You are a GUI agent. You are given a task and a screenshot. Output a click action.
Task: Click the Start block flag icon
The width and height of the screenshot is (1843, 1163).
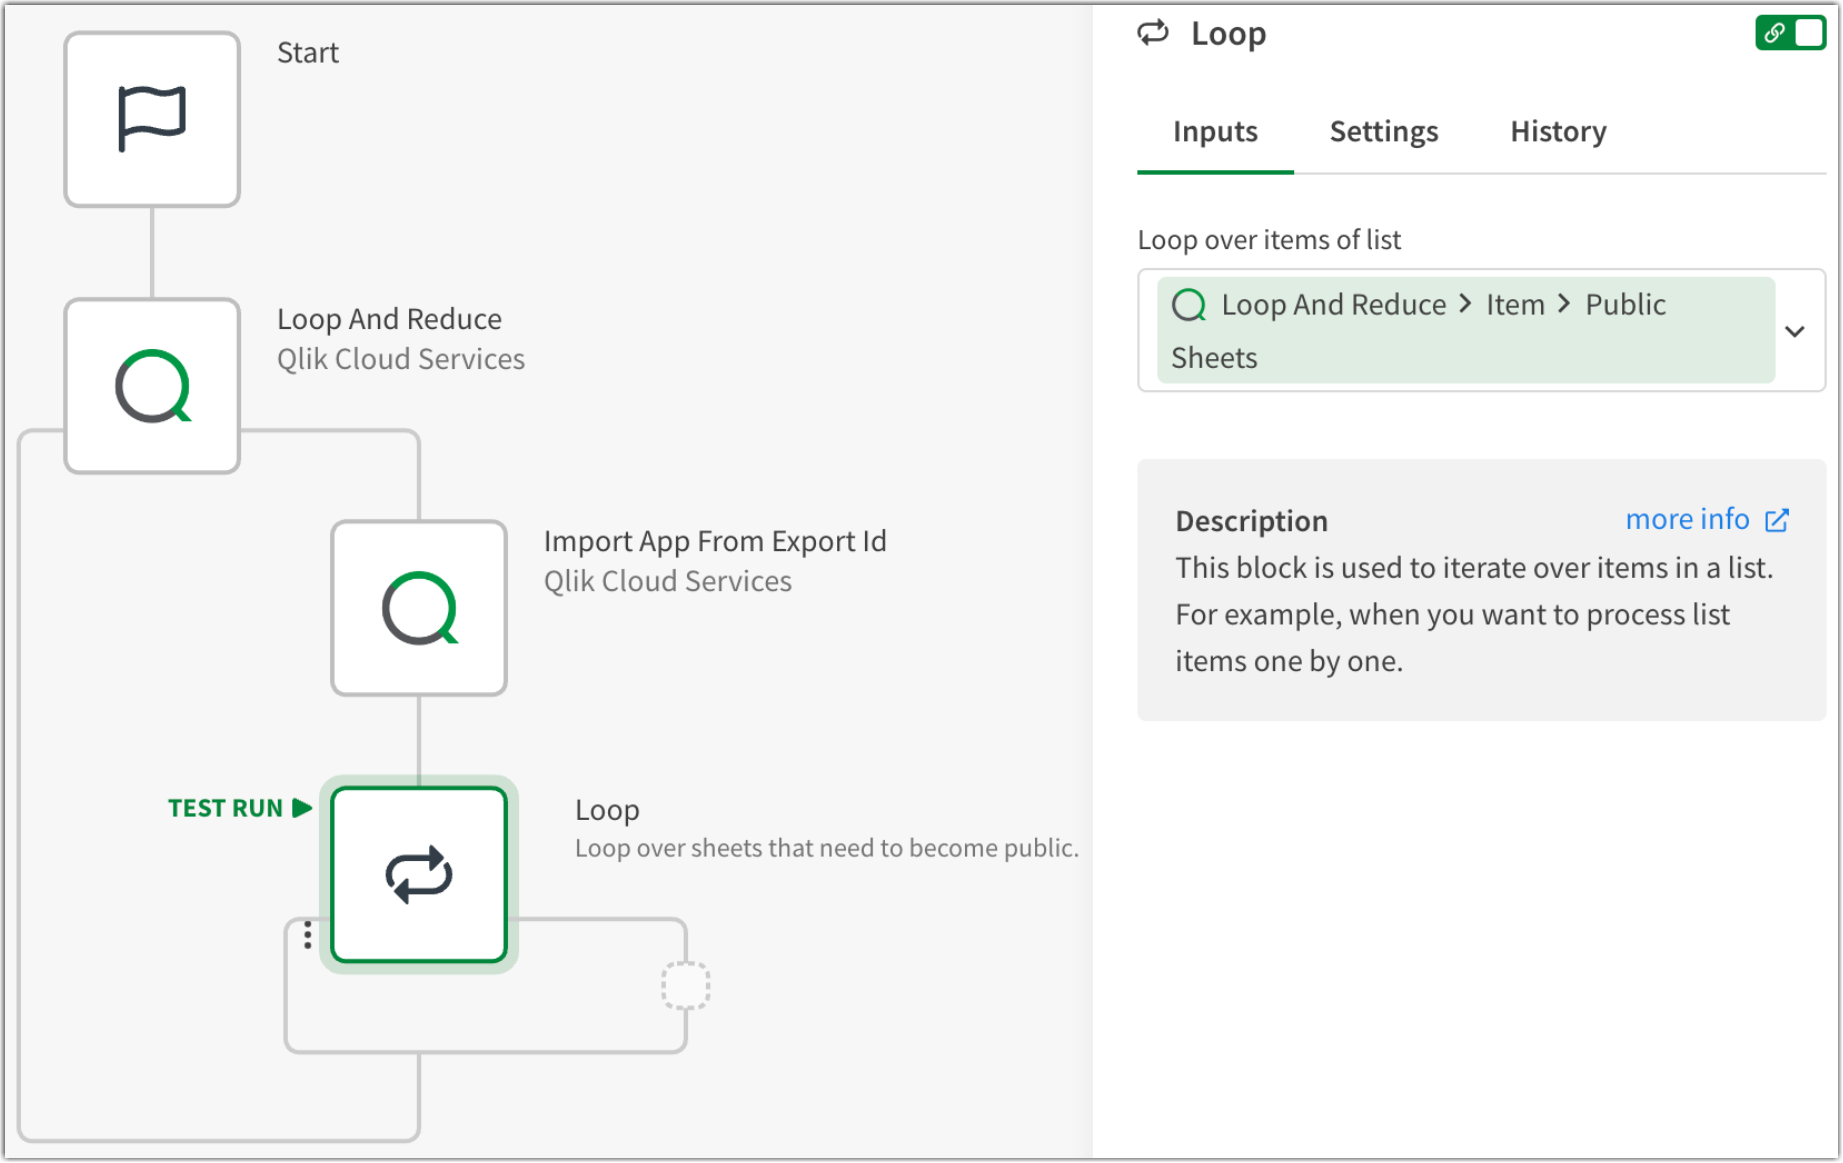pos(152,119)
